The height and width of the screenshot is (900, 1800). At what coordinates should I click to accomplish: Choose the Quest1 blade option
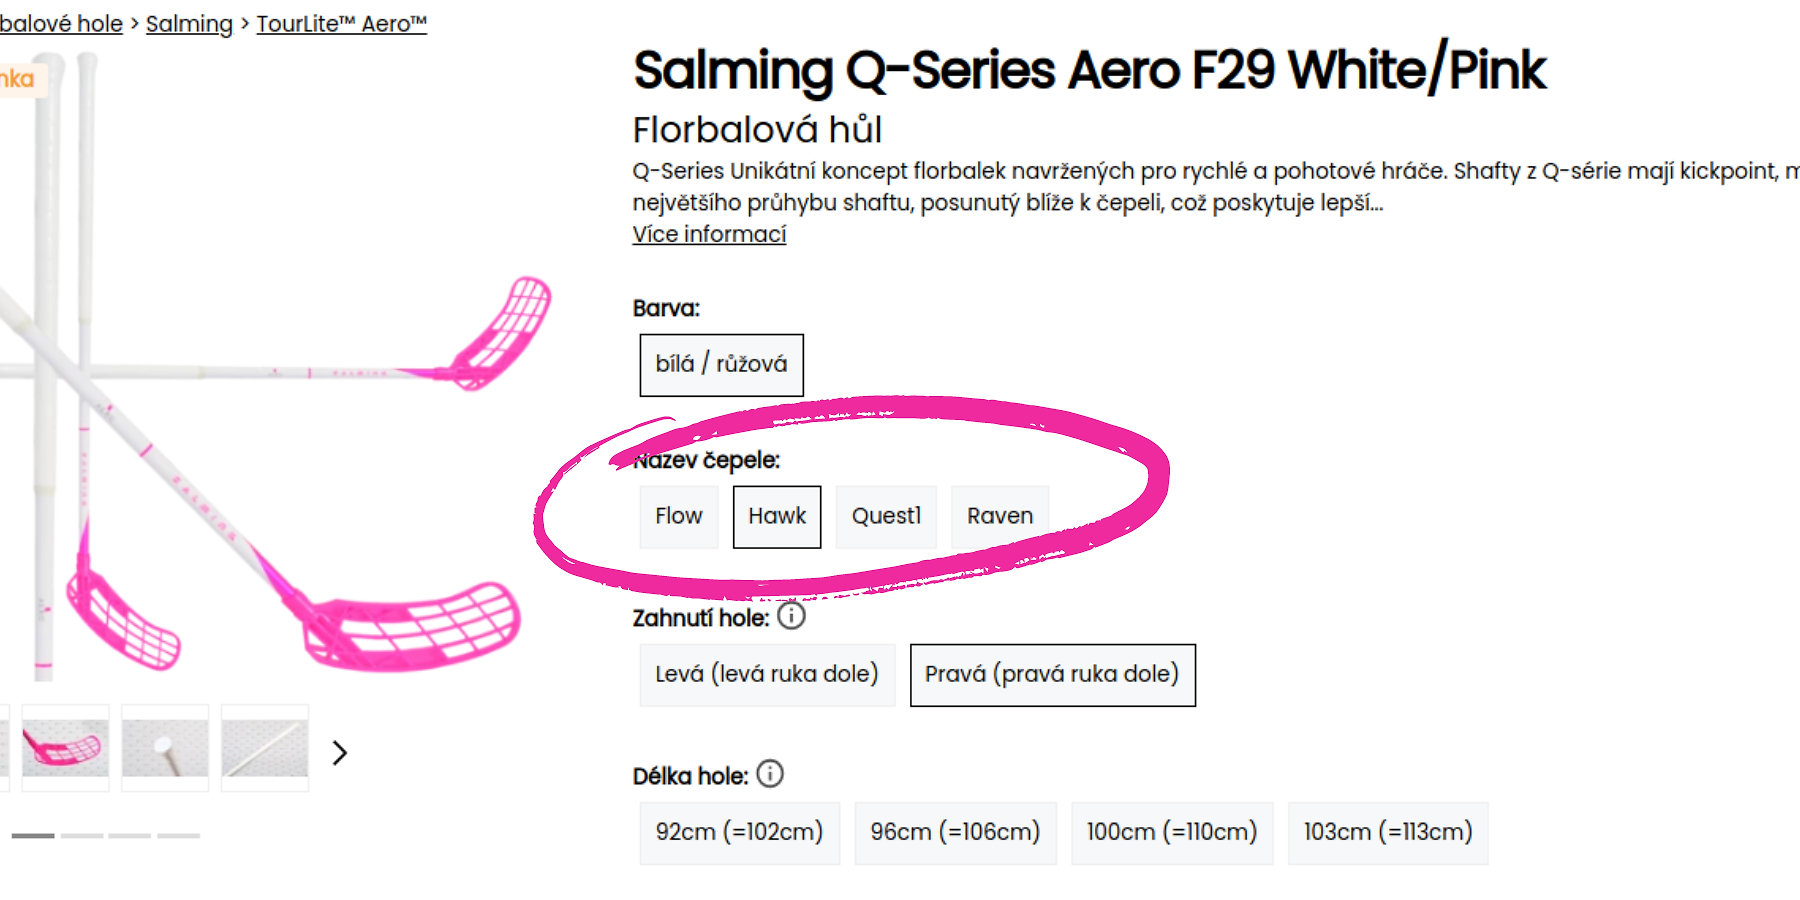[886, 516]
